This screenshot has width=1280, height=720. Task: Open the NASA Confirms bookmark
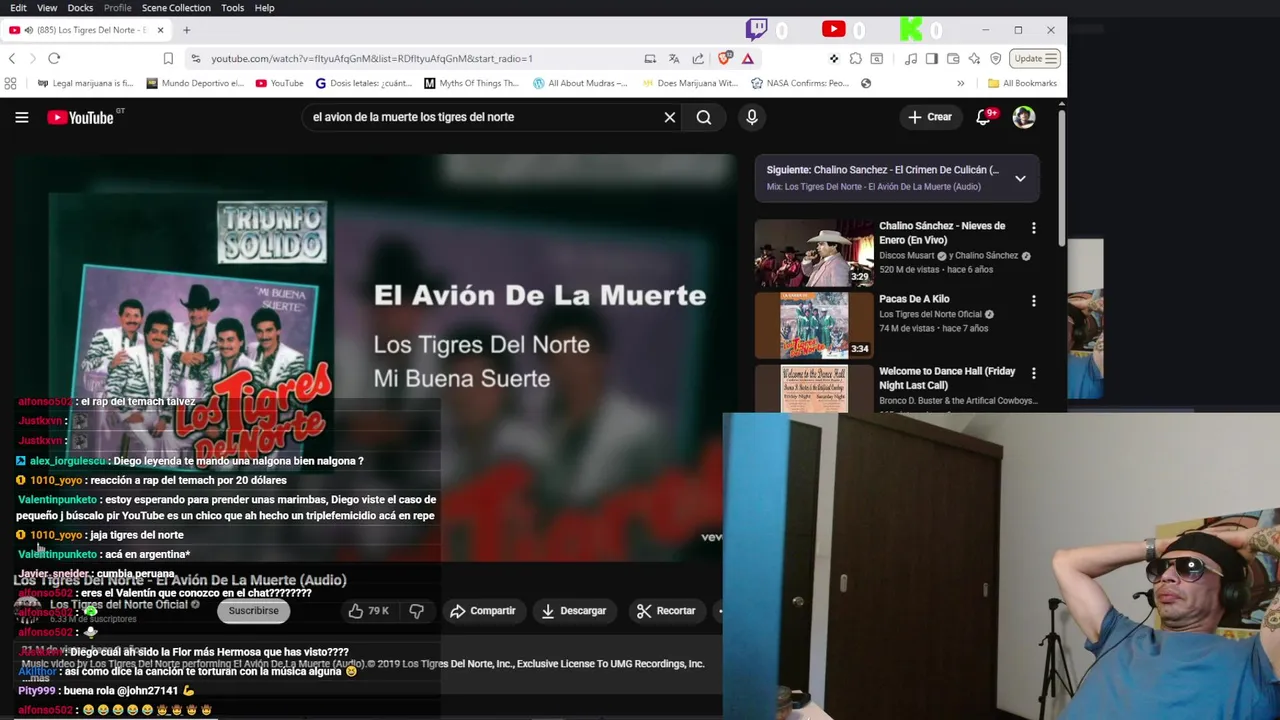pyautogui.click(x=800, y=83)
